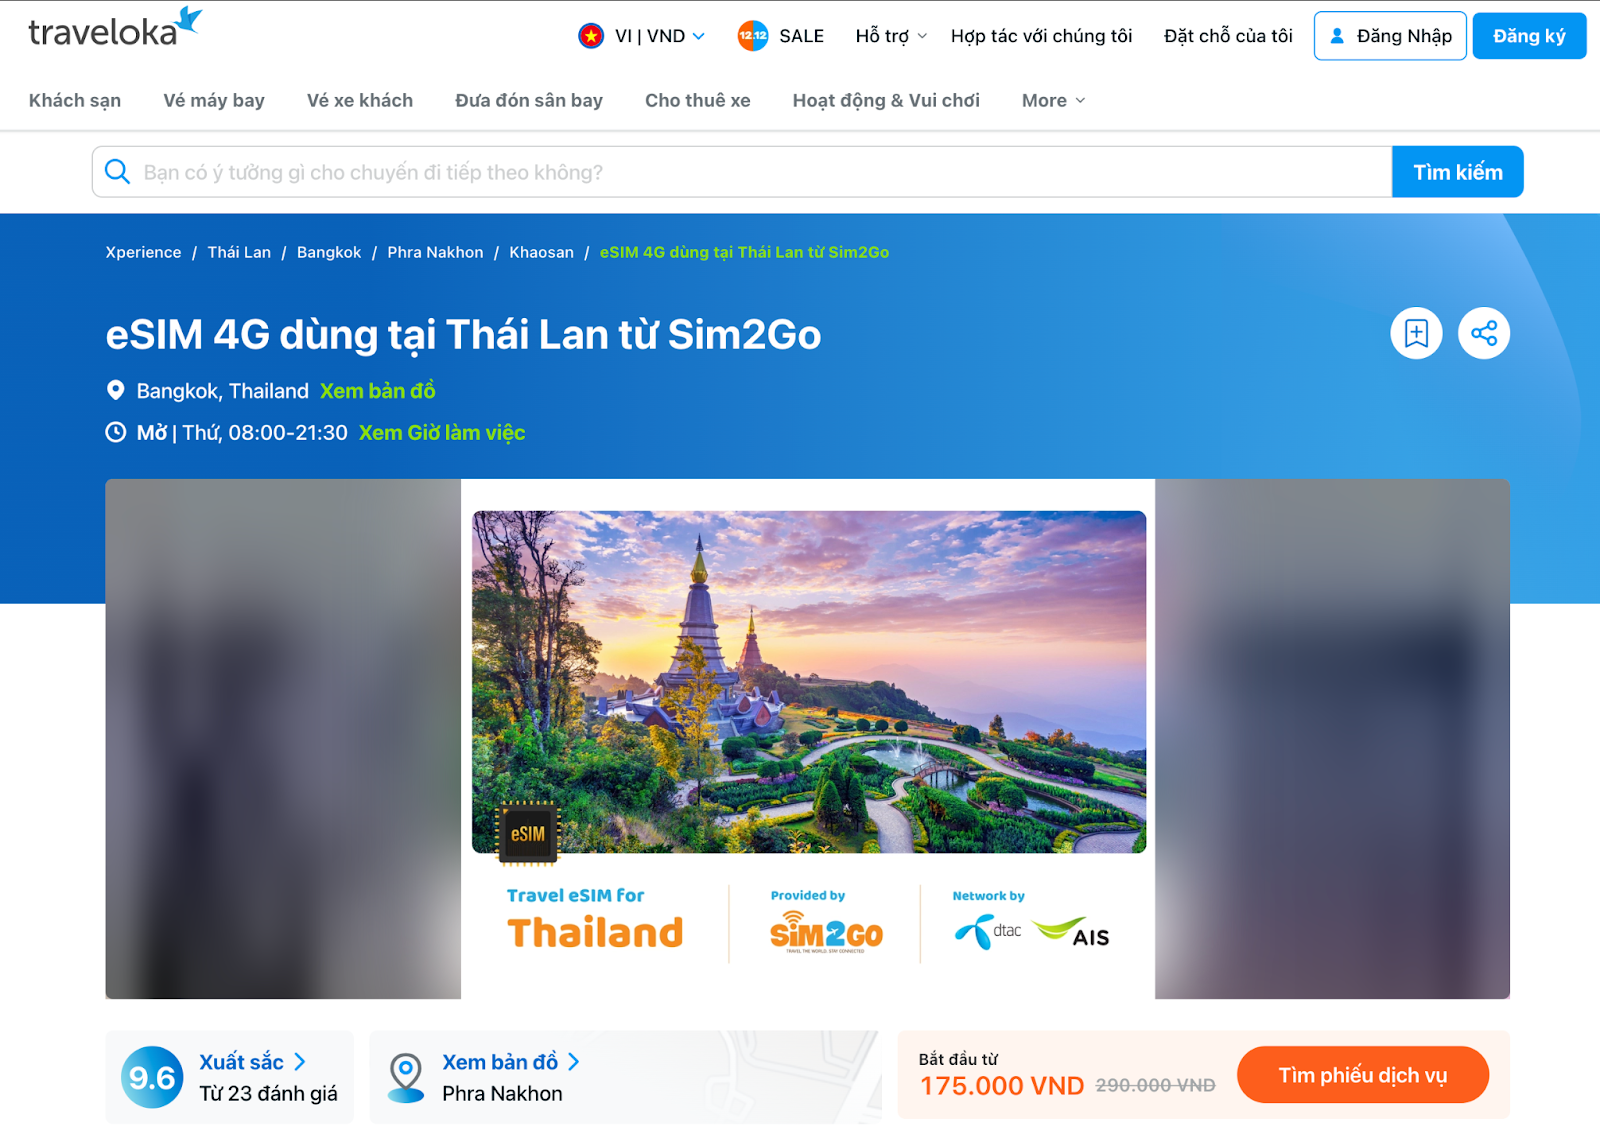Open the Khách sạn tab
The height and width of the screenshot is (1140, 1600).
coord(75,100)
